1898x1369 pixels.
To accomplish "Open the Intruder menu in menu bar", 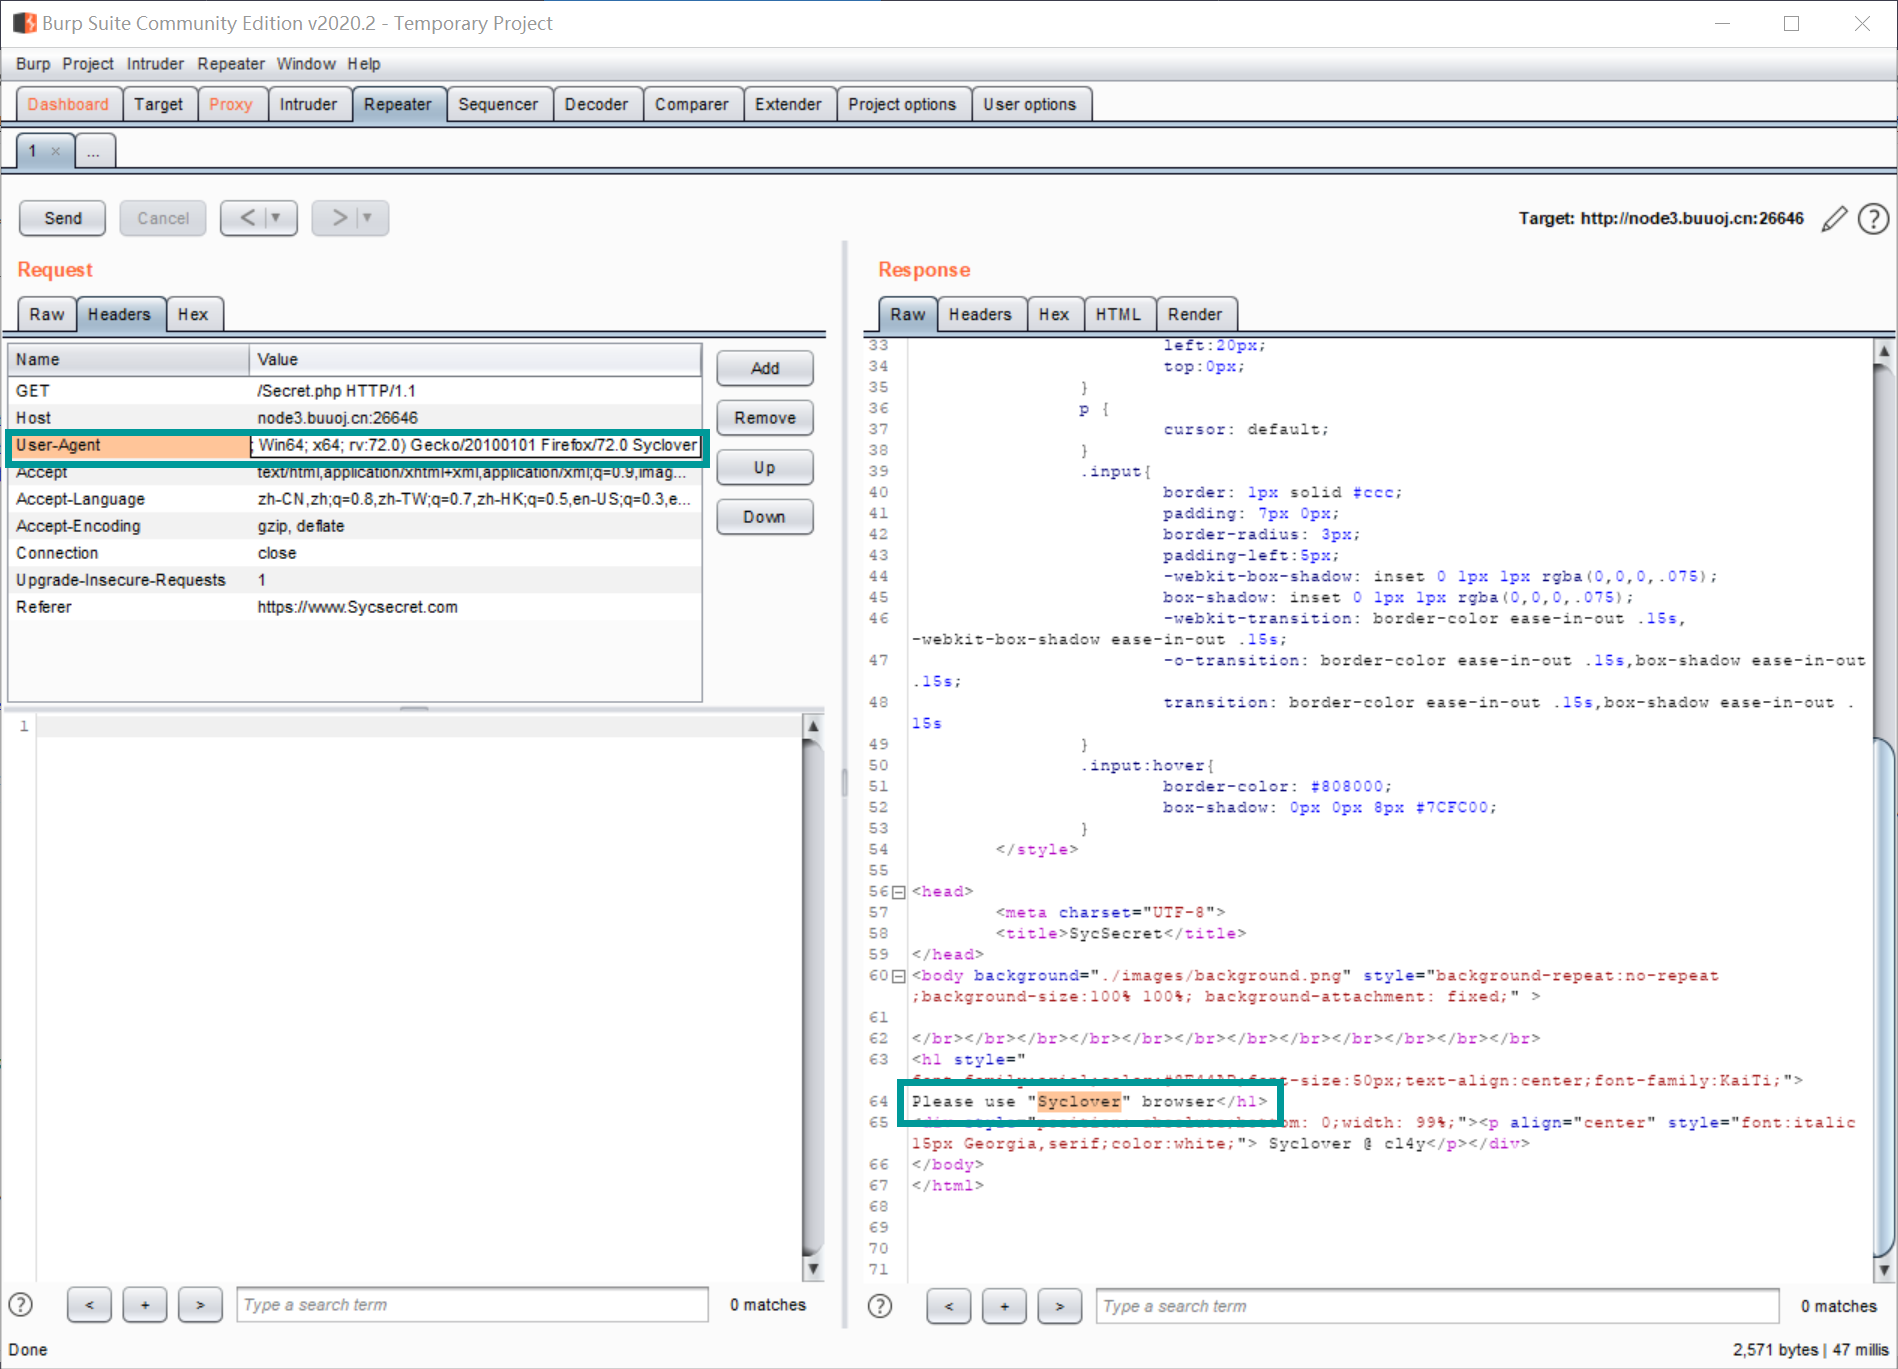I will [155, 64].
